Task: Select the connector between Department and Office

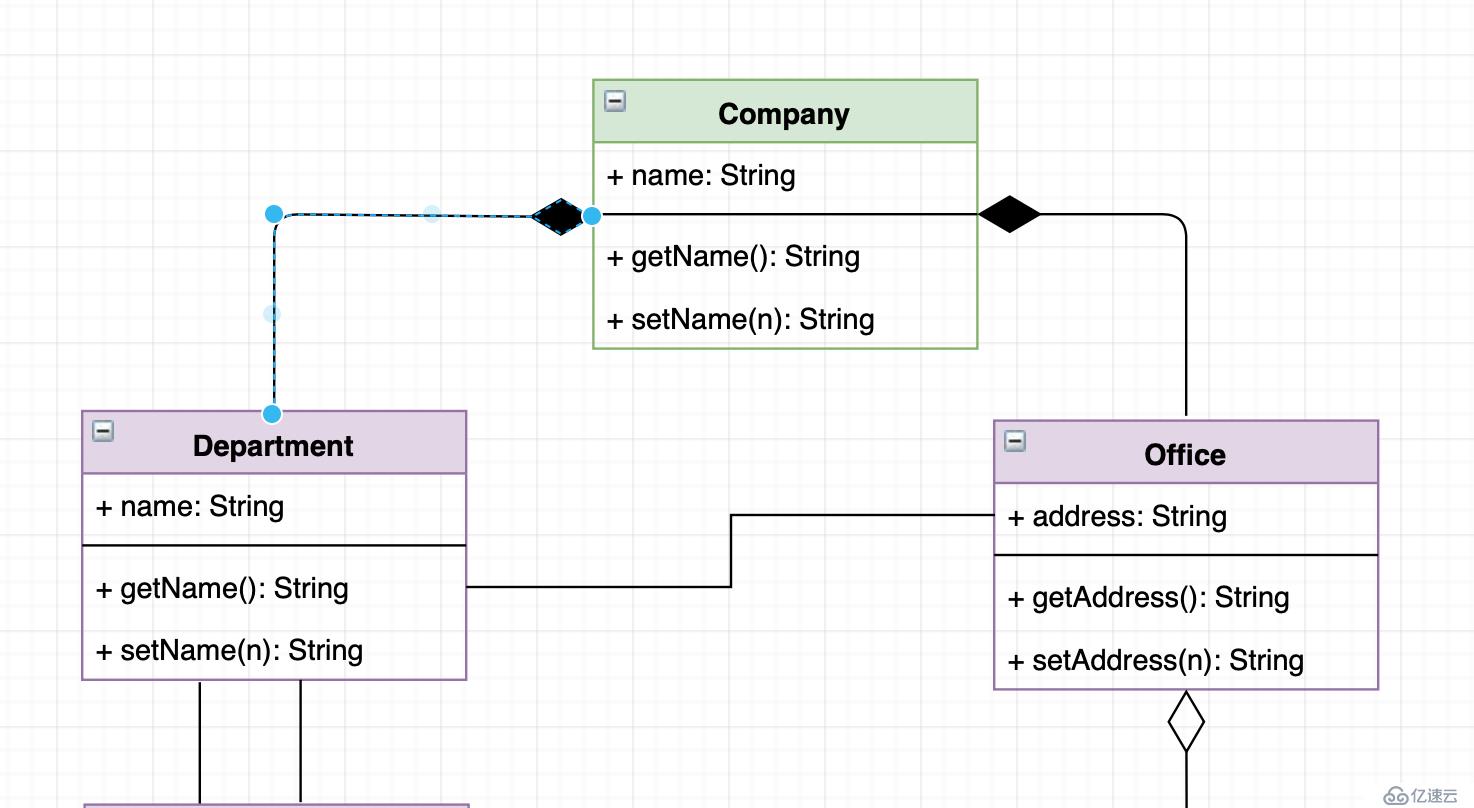Action: tap(731, 551)
